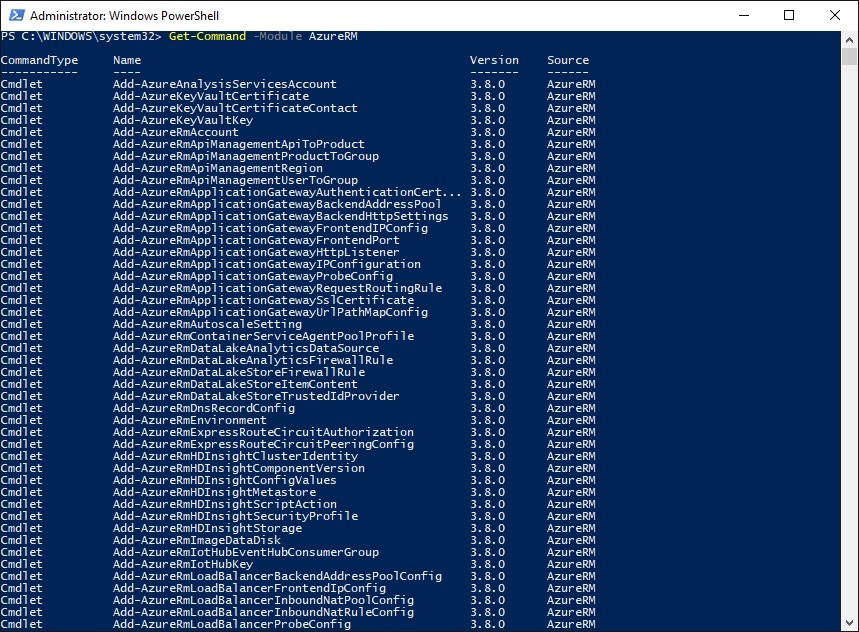Click Add-AzureRmDnsRecordConfig text
Screen dimensions: 859x632
(204, 410)
